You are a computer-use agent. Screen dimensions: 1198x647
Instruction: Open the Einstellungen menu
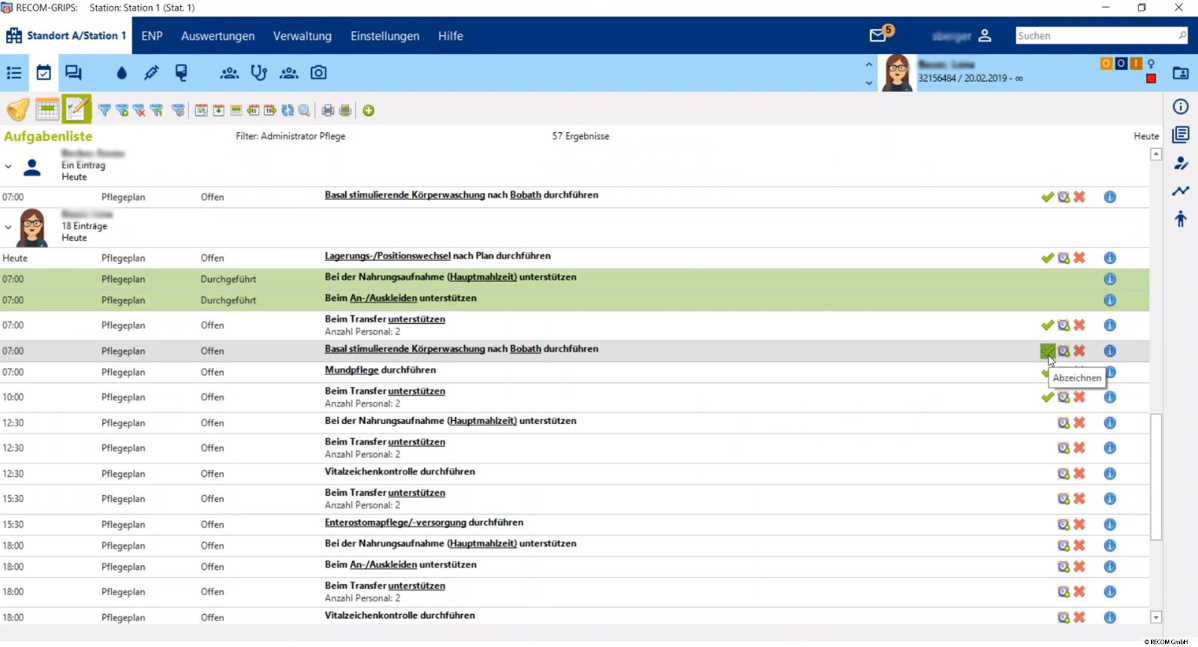[x=384, y=36]
